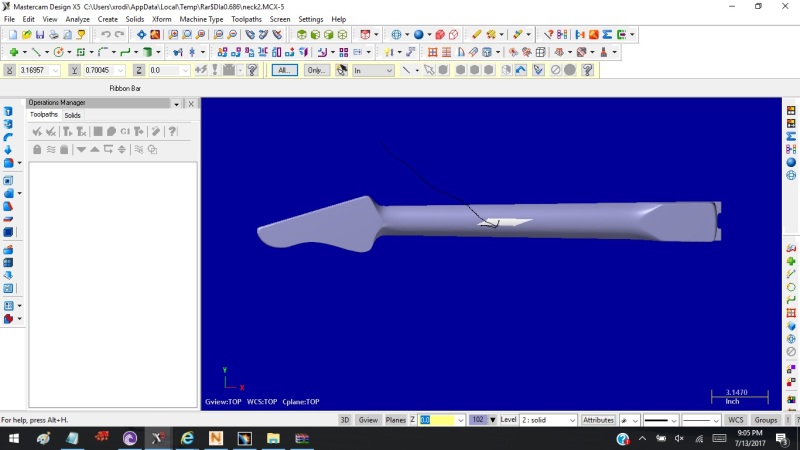Click the Z depth input field
The width and height of the screenshot is (800, 450).
click(x=437, y=420)
